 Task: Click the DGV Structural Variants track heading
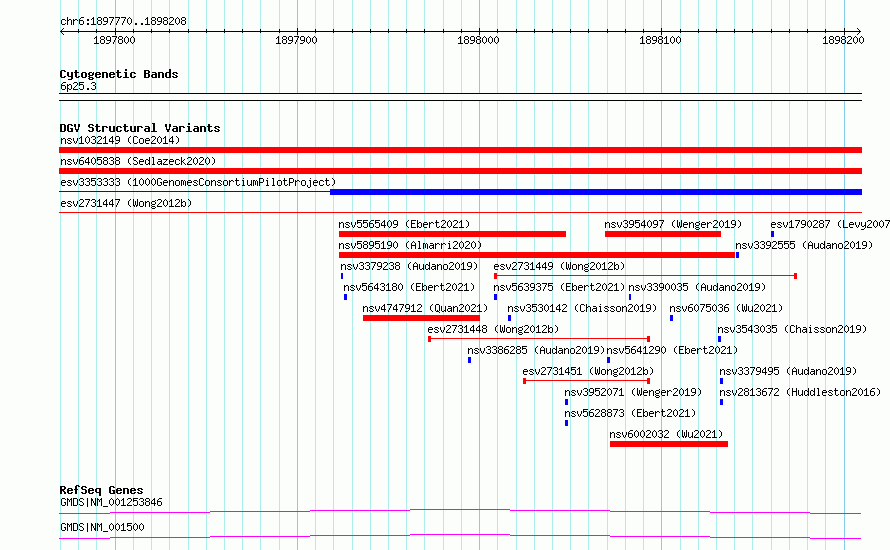(140, 128)
